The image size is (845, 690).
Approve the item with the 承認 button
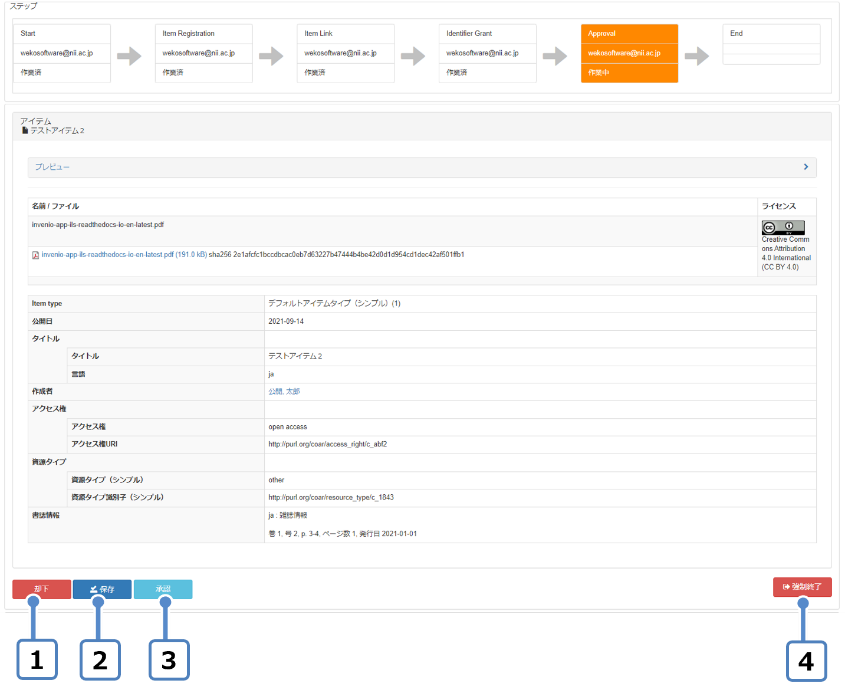coord(162,589)
